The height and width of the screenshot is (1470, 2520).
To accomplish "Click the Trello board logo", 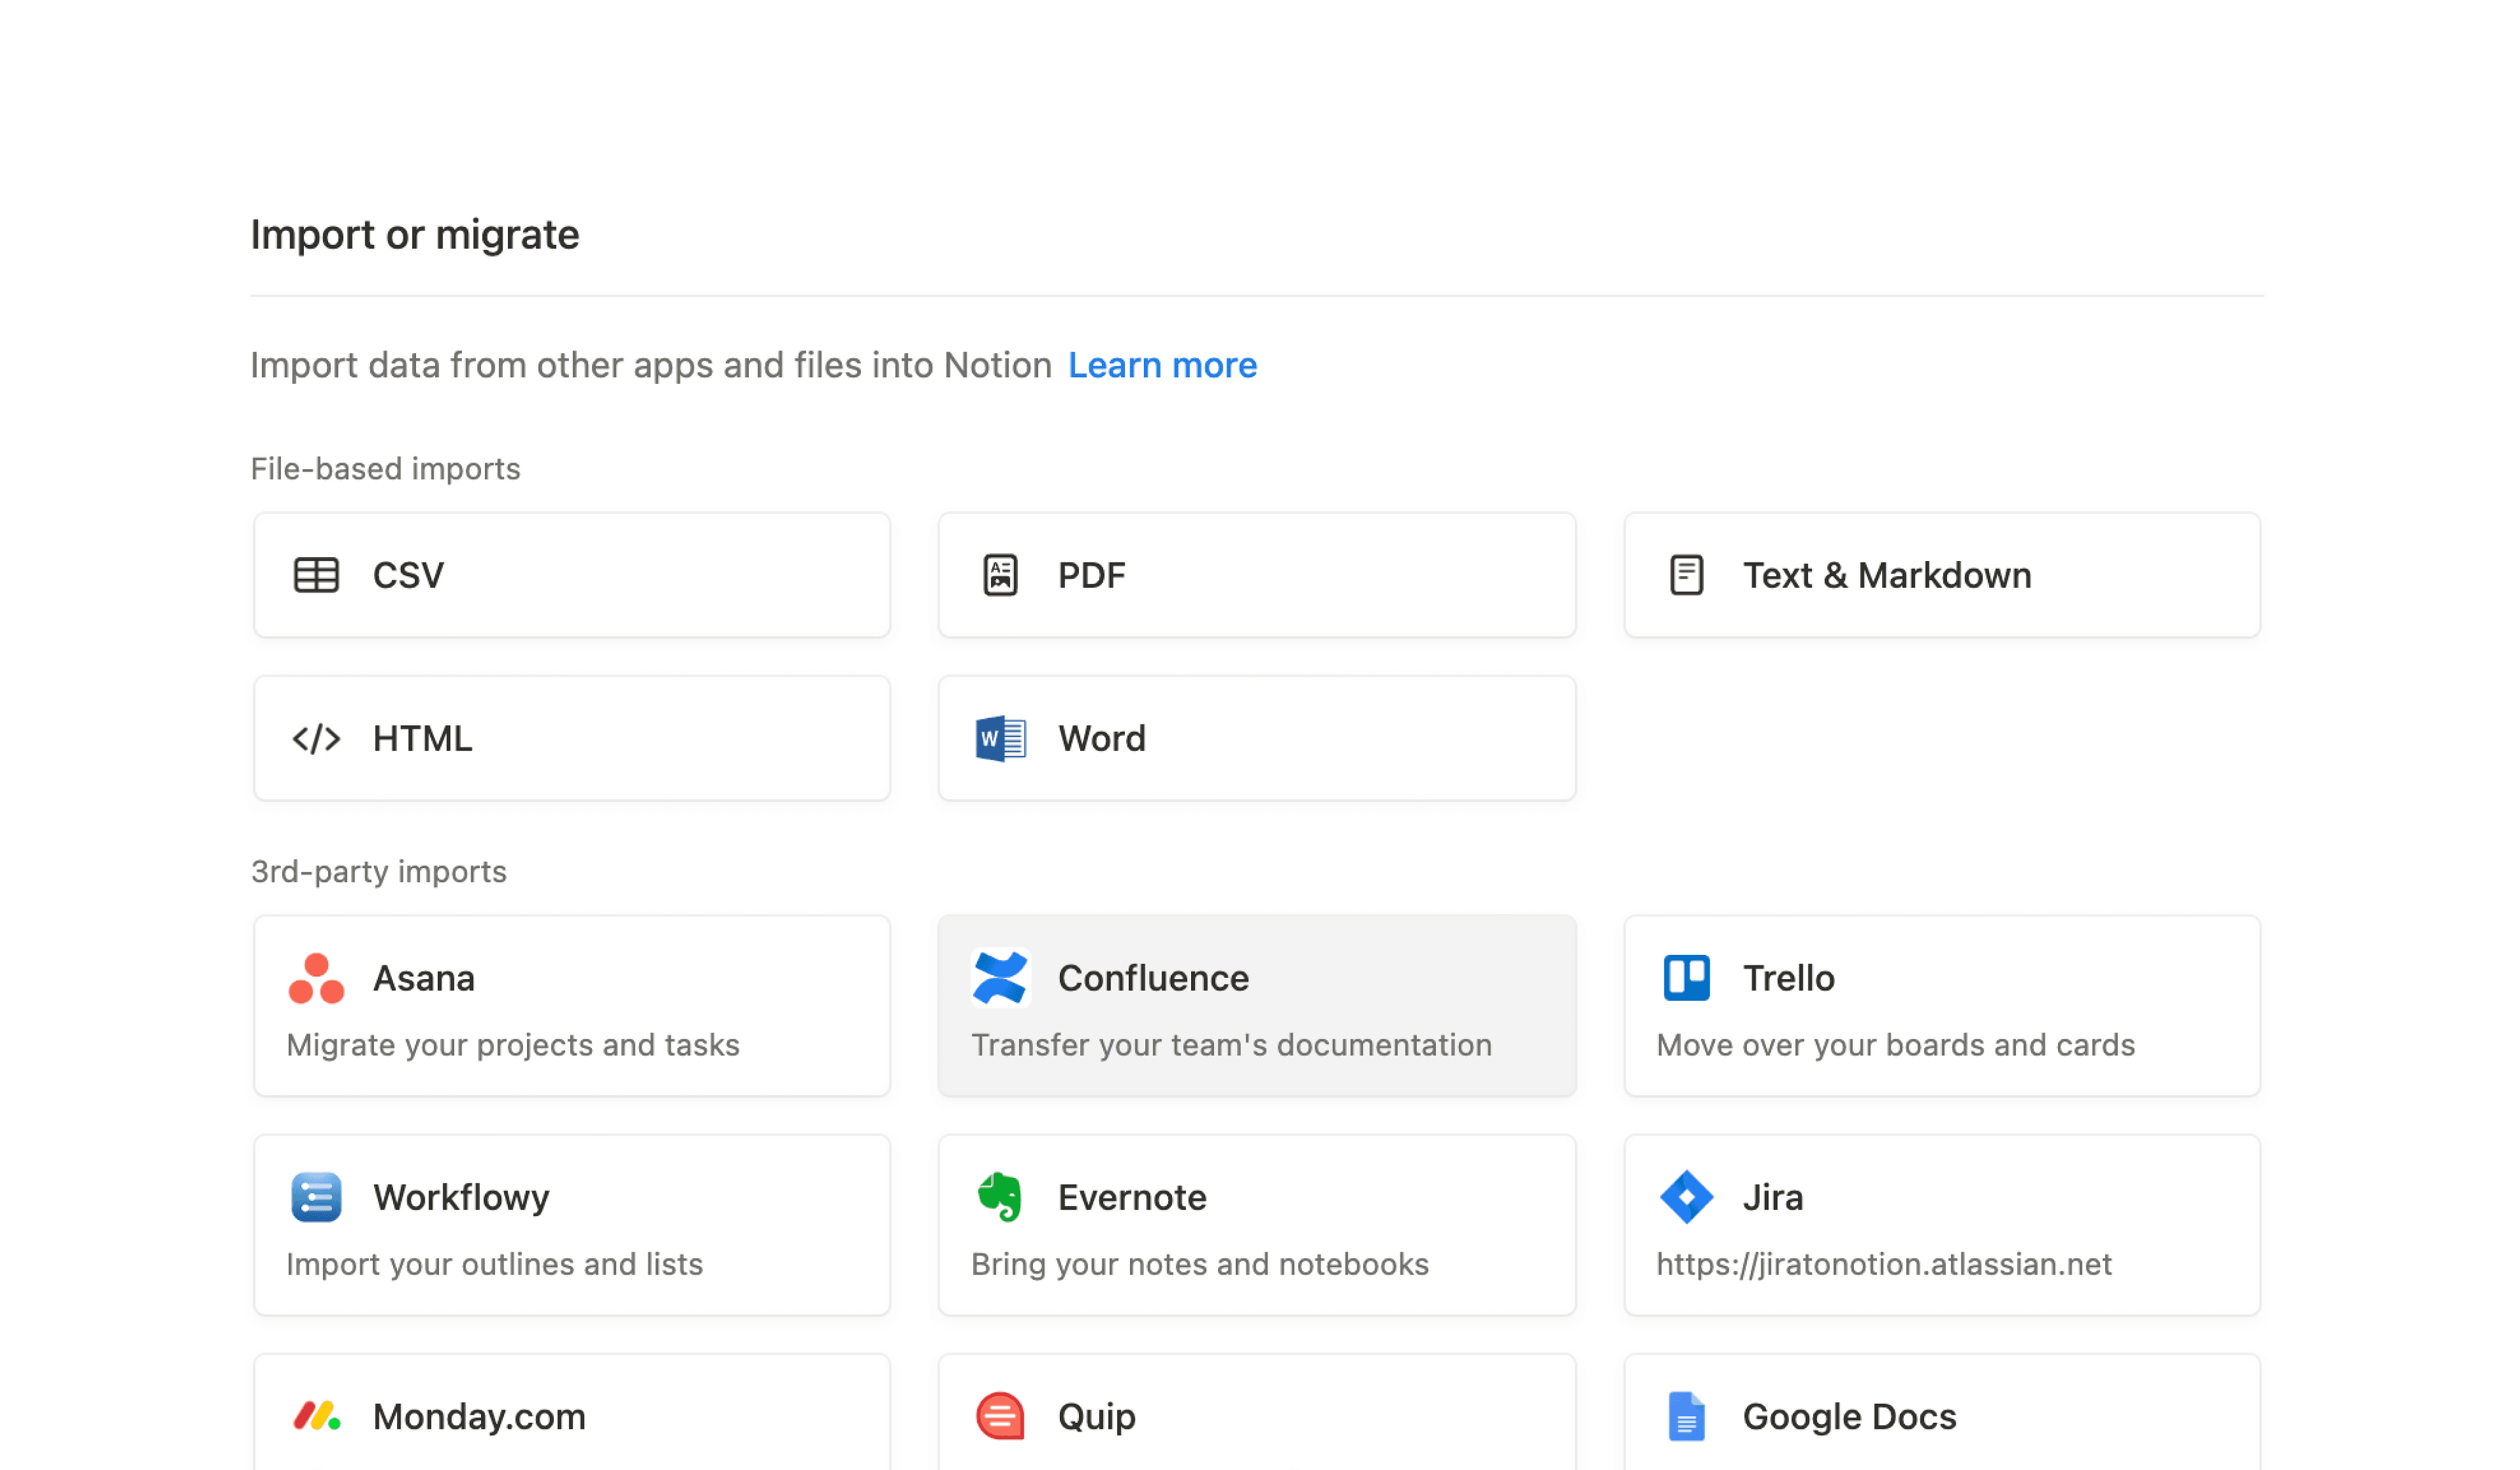I will click(1686, 978).
